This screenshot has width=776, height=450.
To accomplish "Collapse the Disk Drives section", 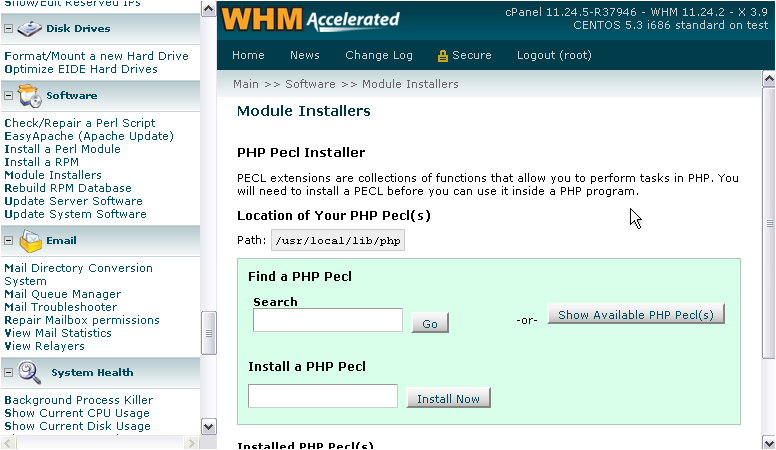I will 8,29.
